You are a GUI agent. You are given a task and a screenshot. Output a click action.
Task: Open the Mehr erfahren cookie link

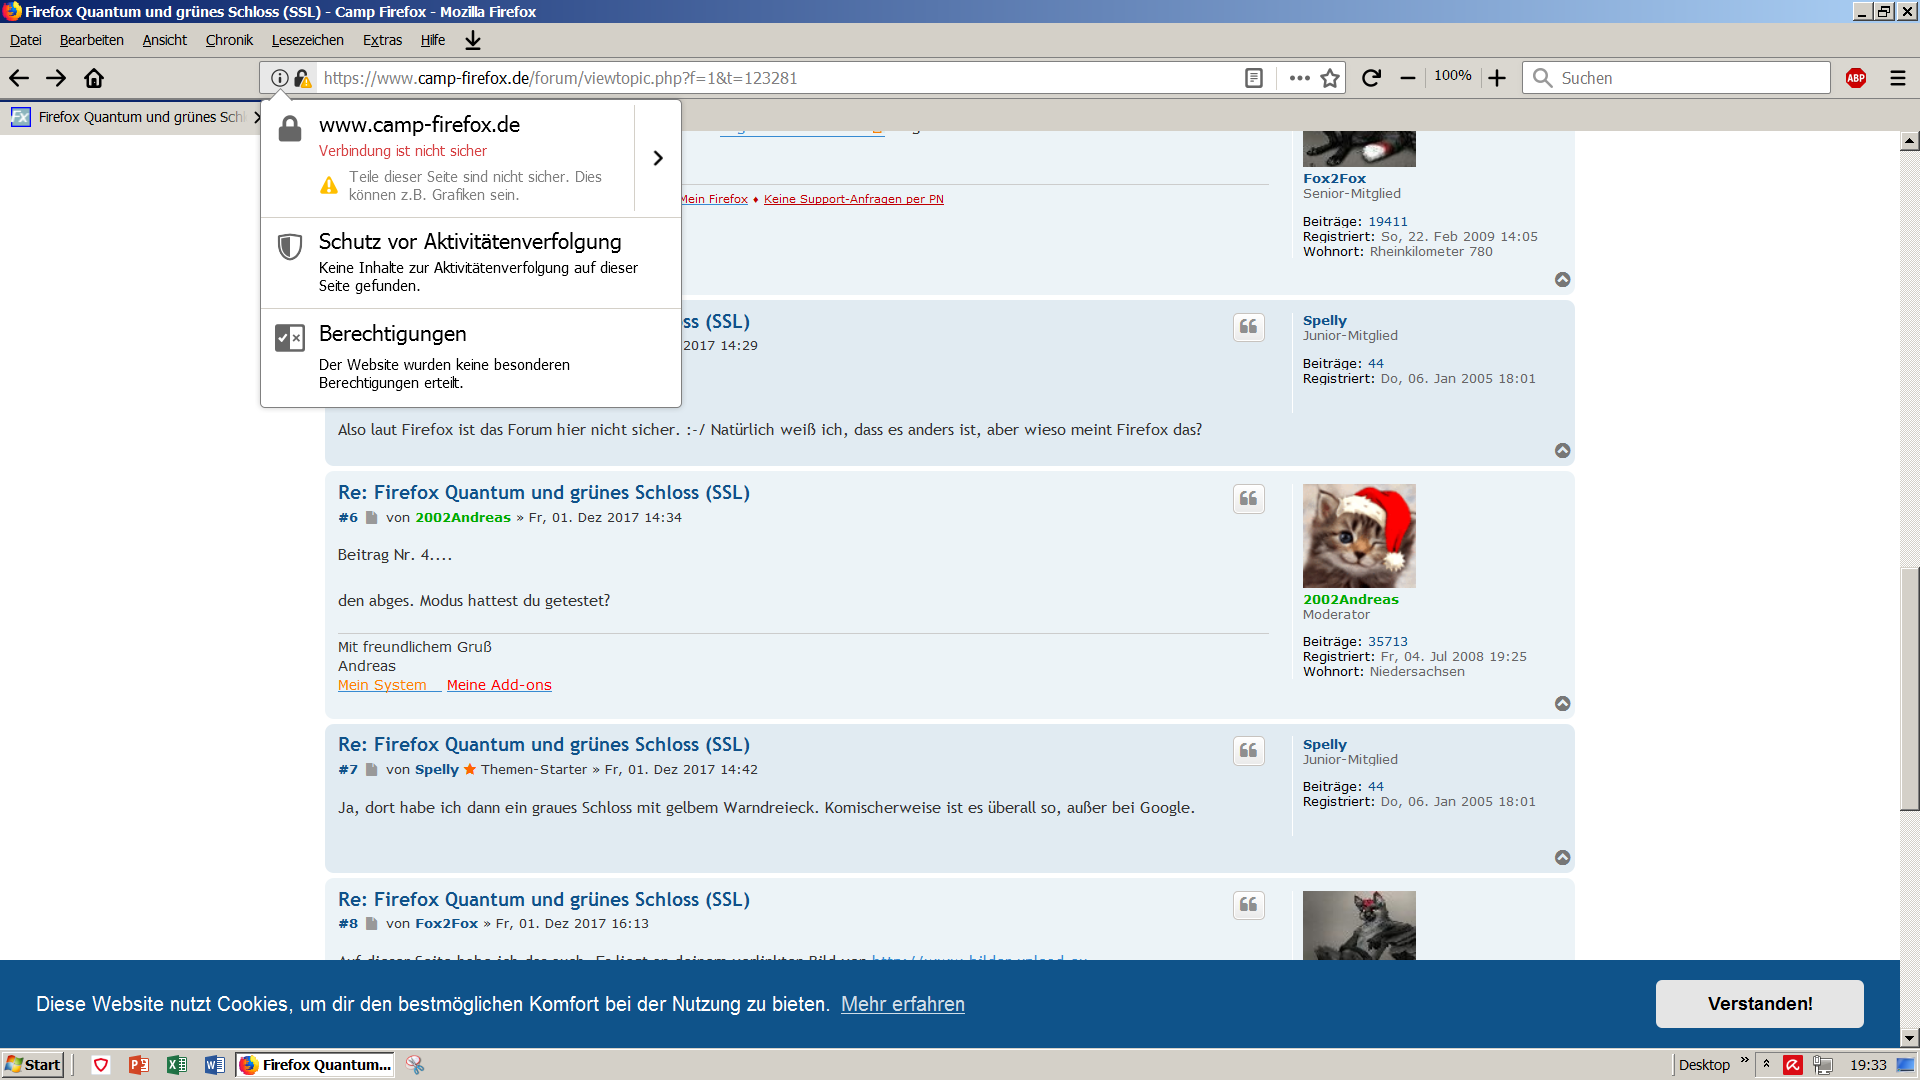pyautogui.click(x=902, y=1004)
